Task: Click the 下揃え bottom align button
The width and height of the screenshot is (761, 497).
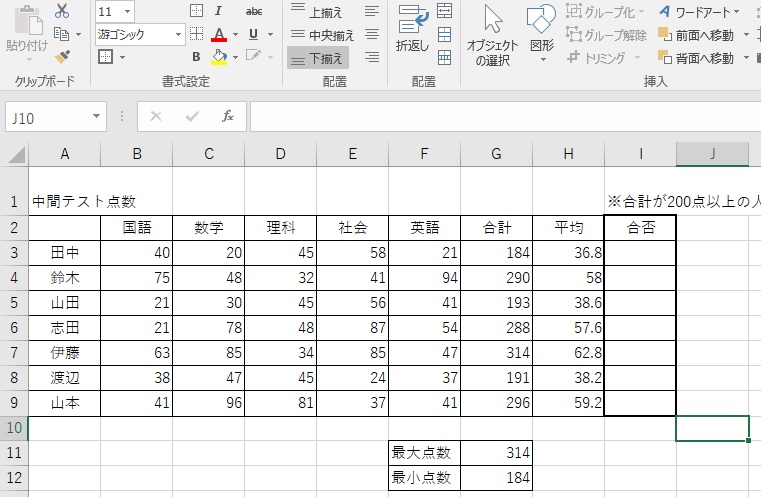Action: [317, 58]
